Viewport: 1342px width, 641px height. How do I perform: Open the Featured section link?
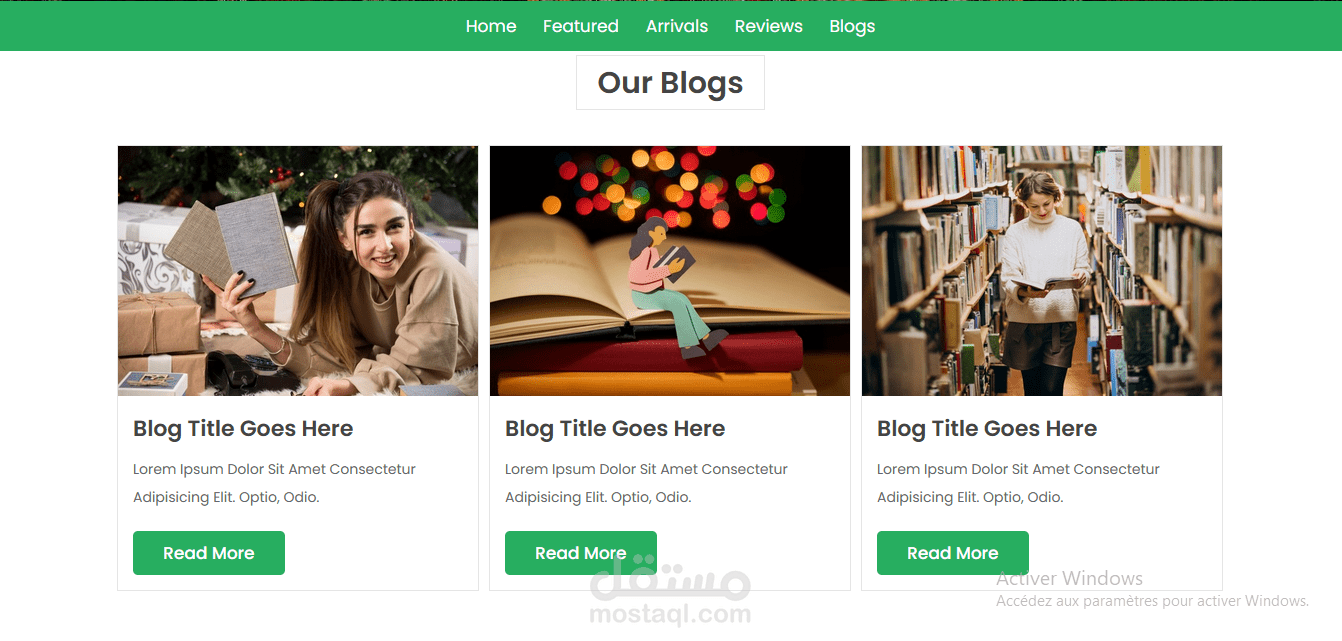581,26
